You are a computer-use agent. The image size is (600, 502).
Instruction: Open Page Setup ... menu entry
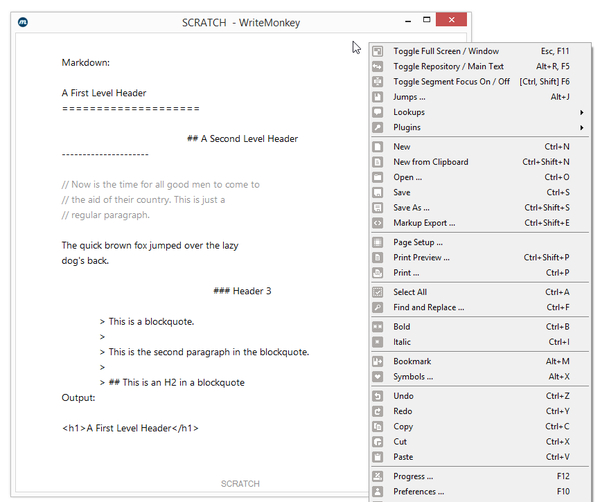pyautogui.click(x=480, y=243)
